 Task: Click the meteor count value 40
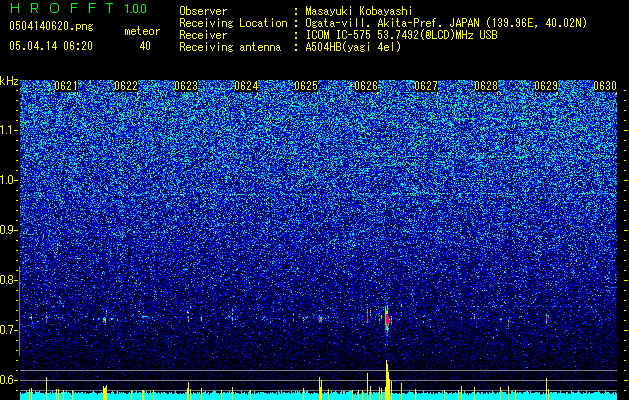pyautogui.click(x=145, y=46)
